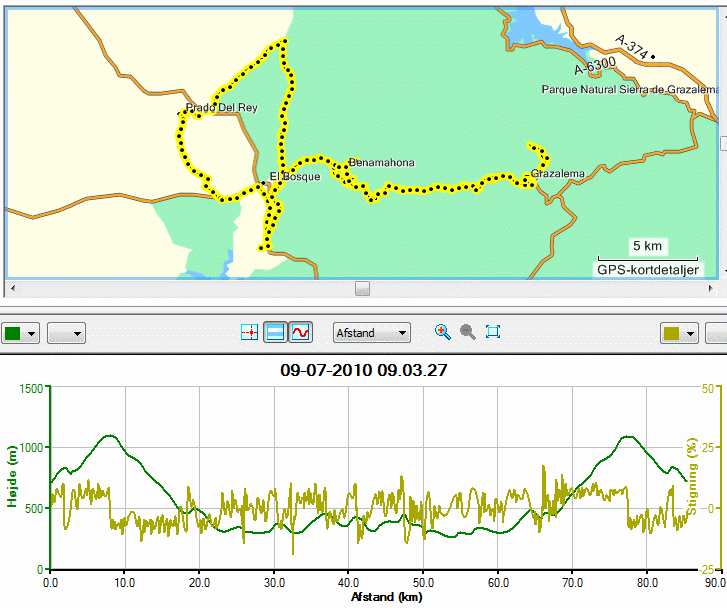Fit chart to window icon
This screenshot has width=727, height=608.
click(x=493, y=332)
